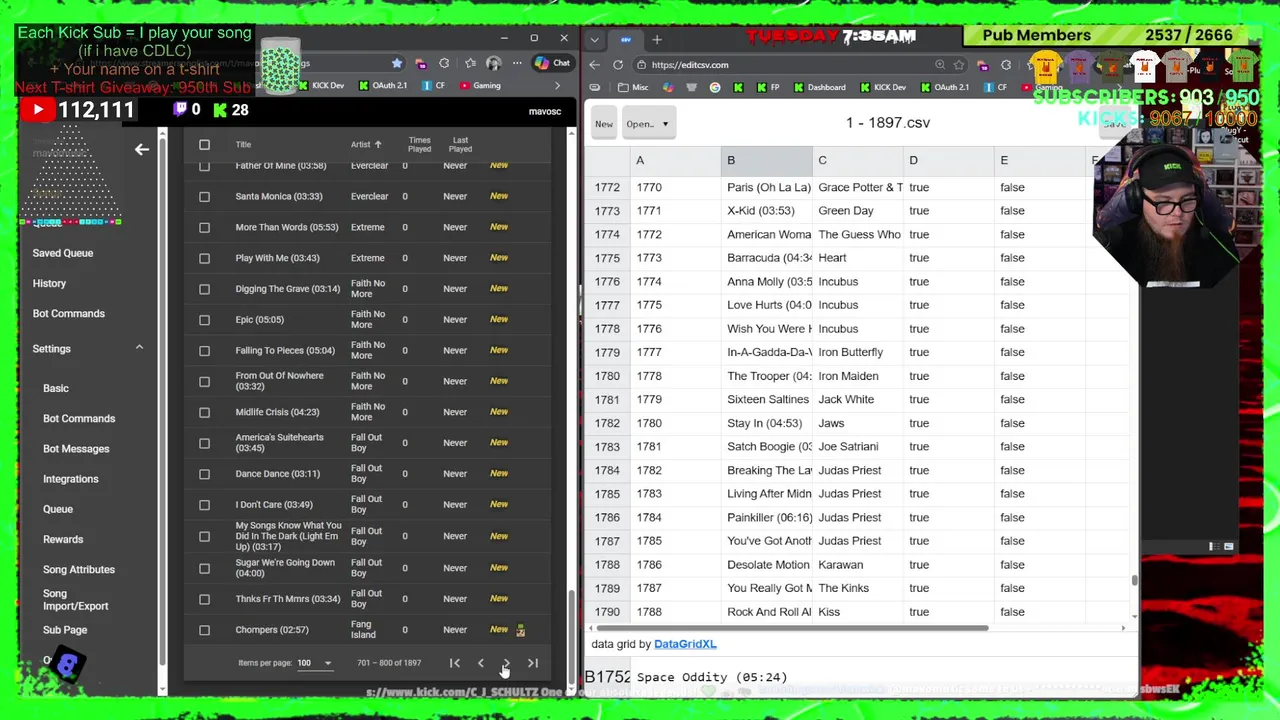
Task: Open the left browser's three-dot menu
Action: [x=517, y=64]
